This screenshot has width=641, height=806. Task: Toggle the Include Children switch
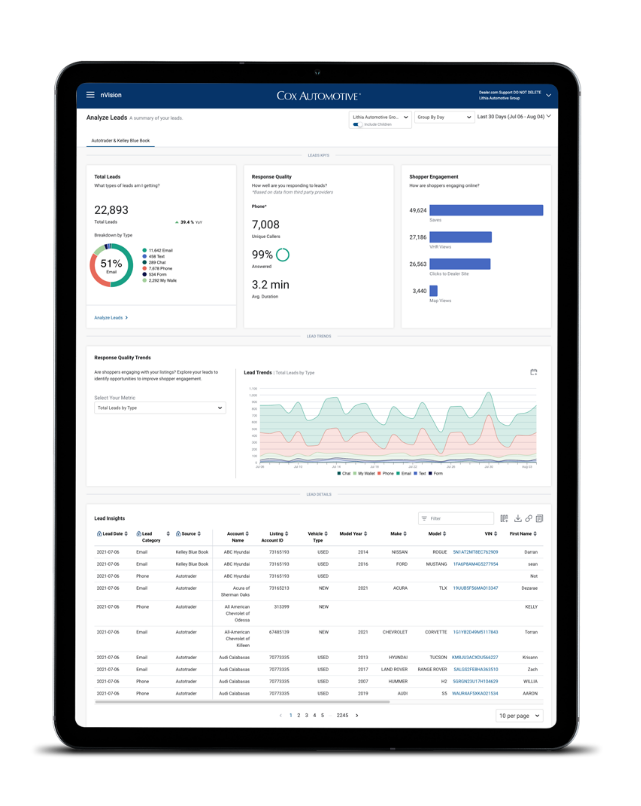[x=357, y=124]
